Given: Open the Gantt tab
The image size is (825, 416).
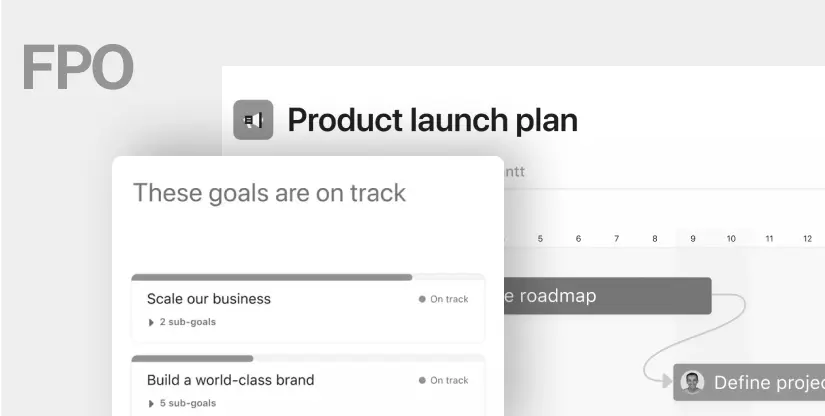Looking at the screenshot, I should [x=514, y=171].
